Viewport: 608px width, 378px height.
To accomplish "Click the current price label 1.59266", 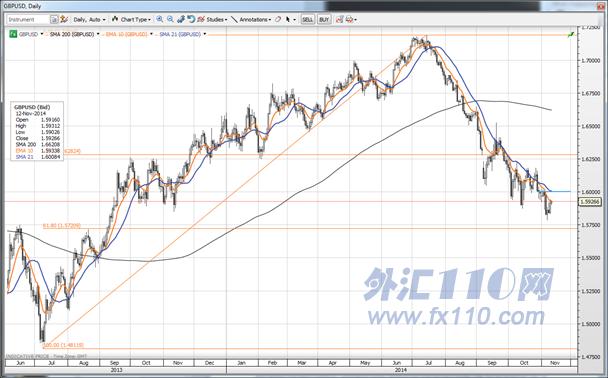I will [x=589, y=202].
